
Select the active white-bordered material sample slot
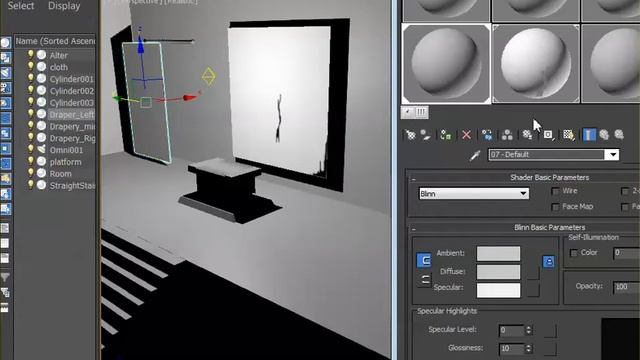click(446, 63)
